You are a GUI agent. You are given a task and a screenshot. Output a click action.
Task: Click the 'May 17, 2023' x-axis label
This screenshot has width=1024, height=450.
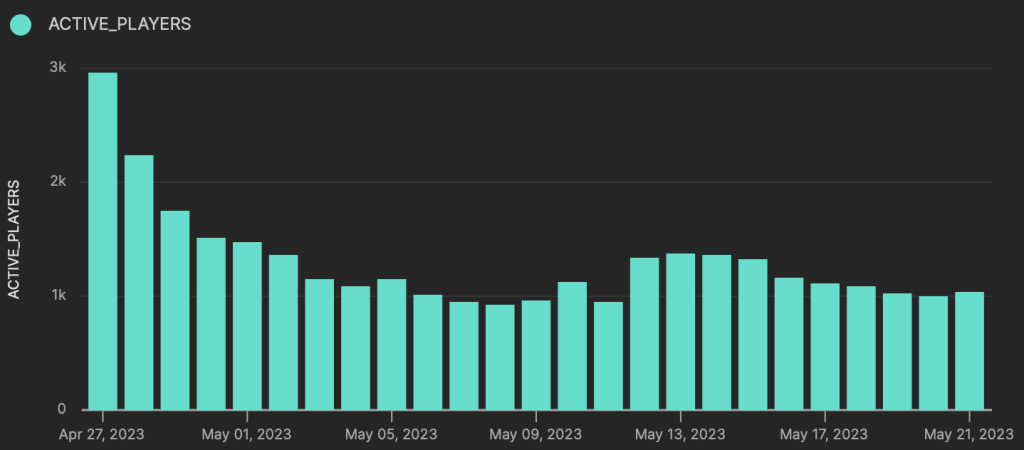(824, 434)
